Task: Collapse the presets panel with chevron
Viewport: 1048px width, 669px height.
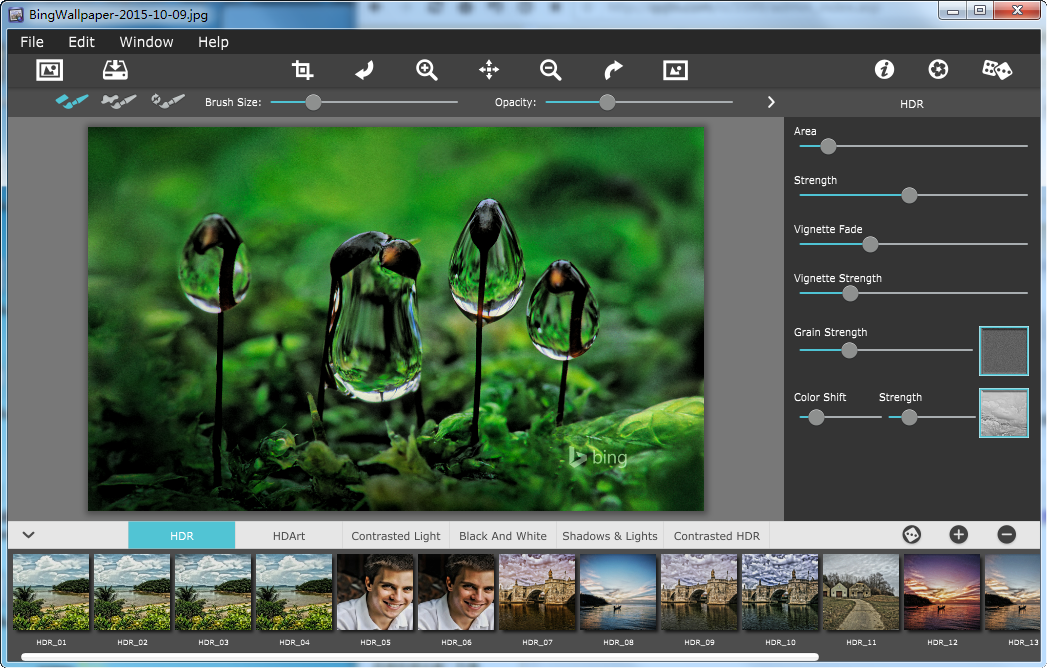Action: point(28,535)
